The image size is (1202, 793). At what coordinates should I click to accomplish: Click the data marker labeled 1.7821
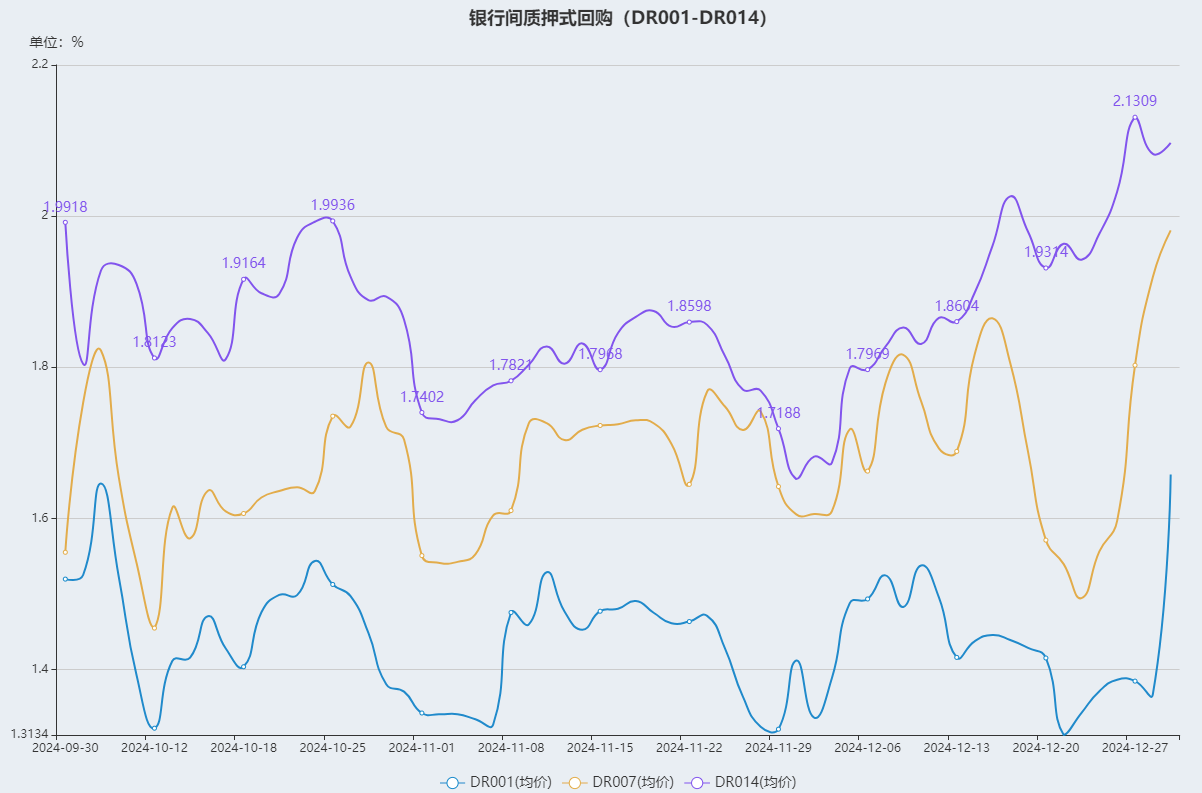(x=511, y=381)
